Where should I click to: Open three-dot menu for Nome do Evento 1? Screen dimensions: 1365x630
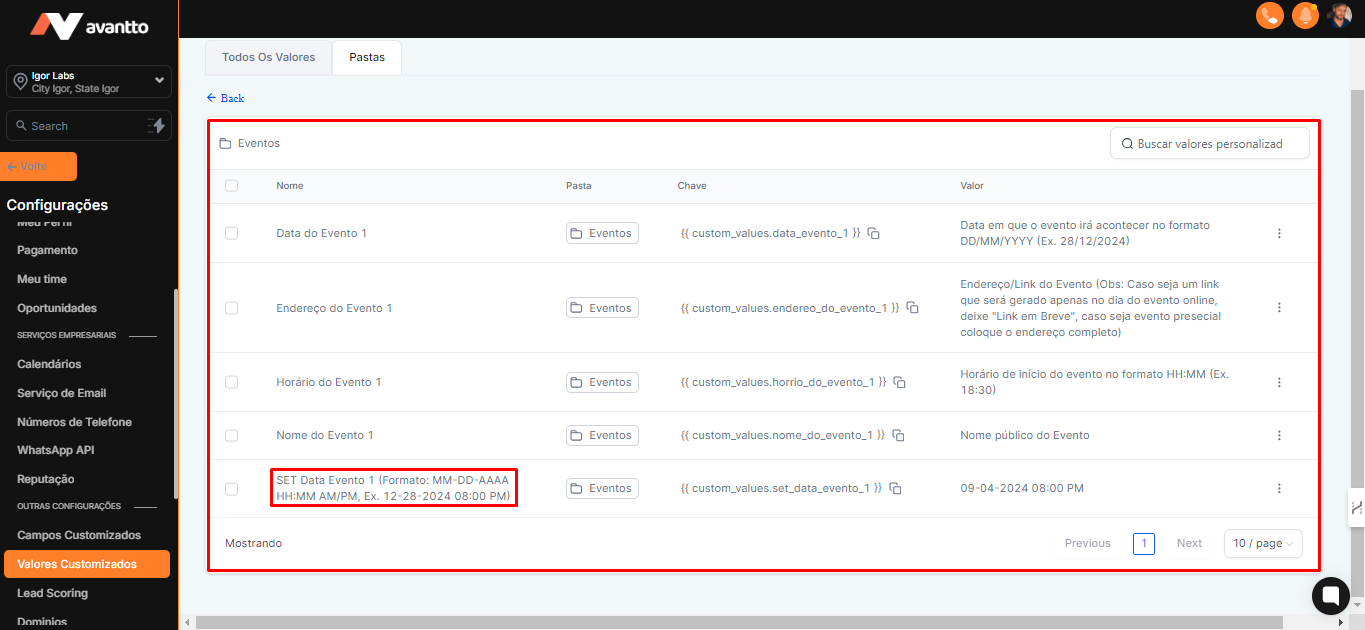pyautogui.click(x=1279, y=435)
